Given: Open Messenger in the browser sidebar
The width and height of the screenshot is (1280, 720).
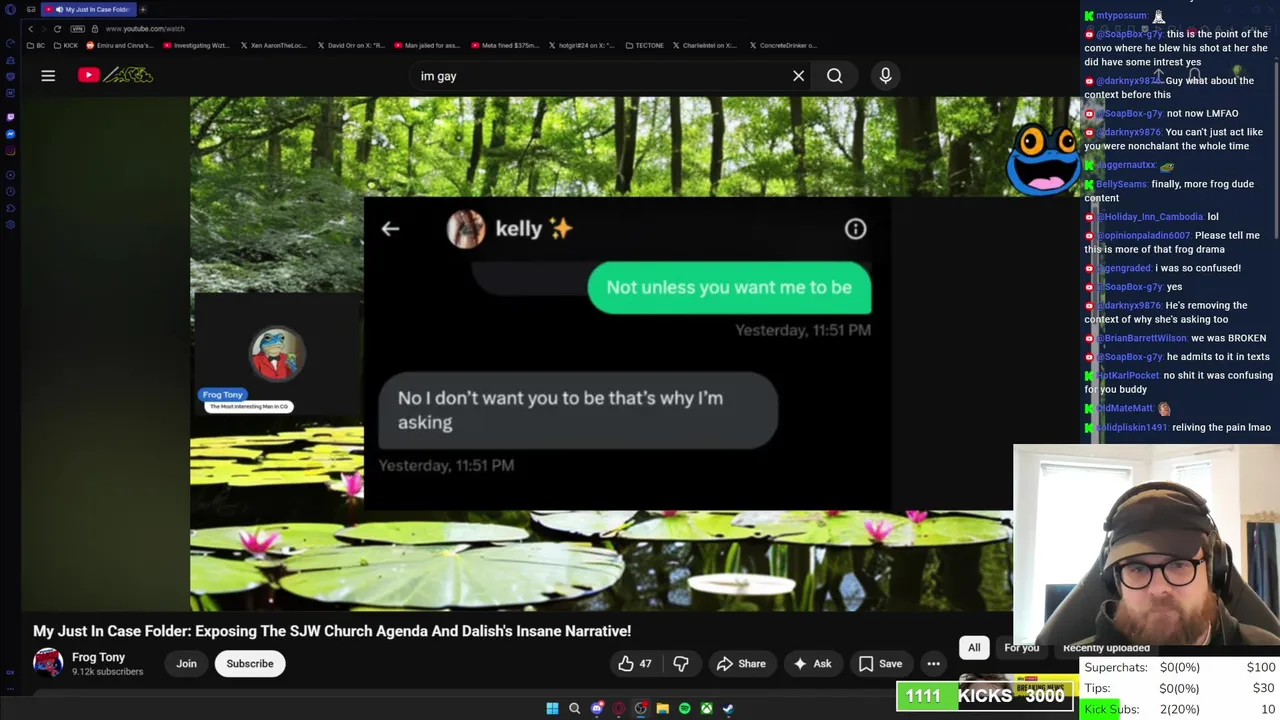Looking at the screenshot, I should 11,134.
